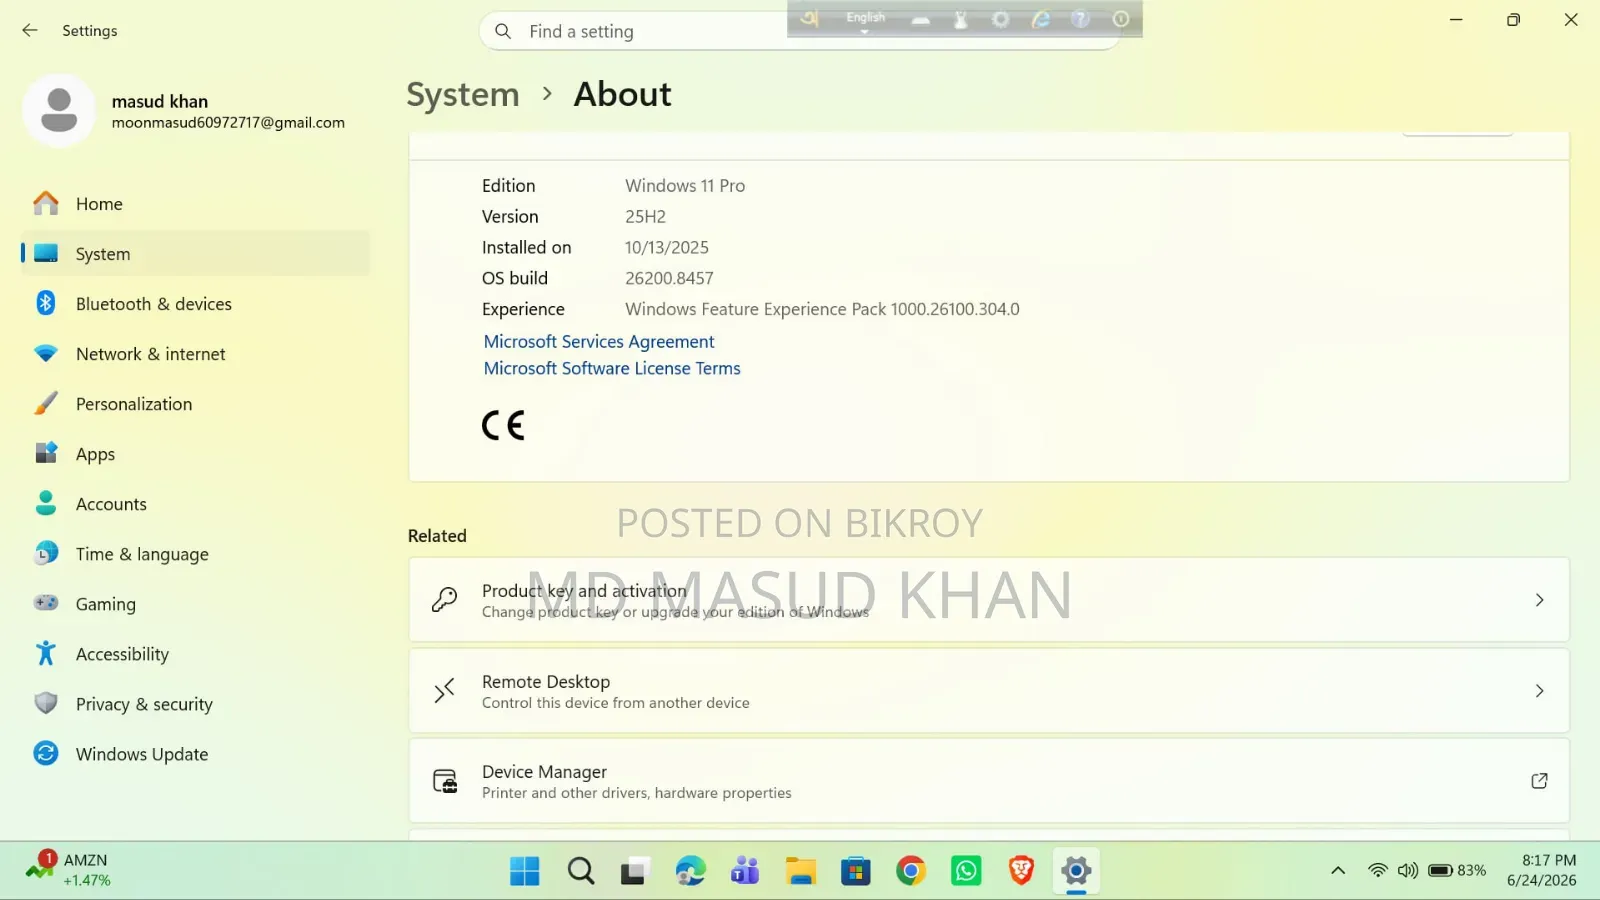Show hidden tray icons chevron

[x=1338, y=871]
